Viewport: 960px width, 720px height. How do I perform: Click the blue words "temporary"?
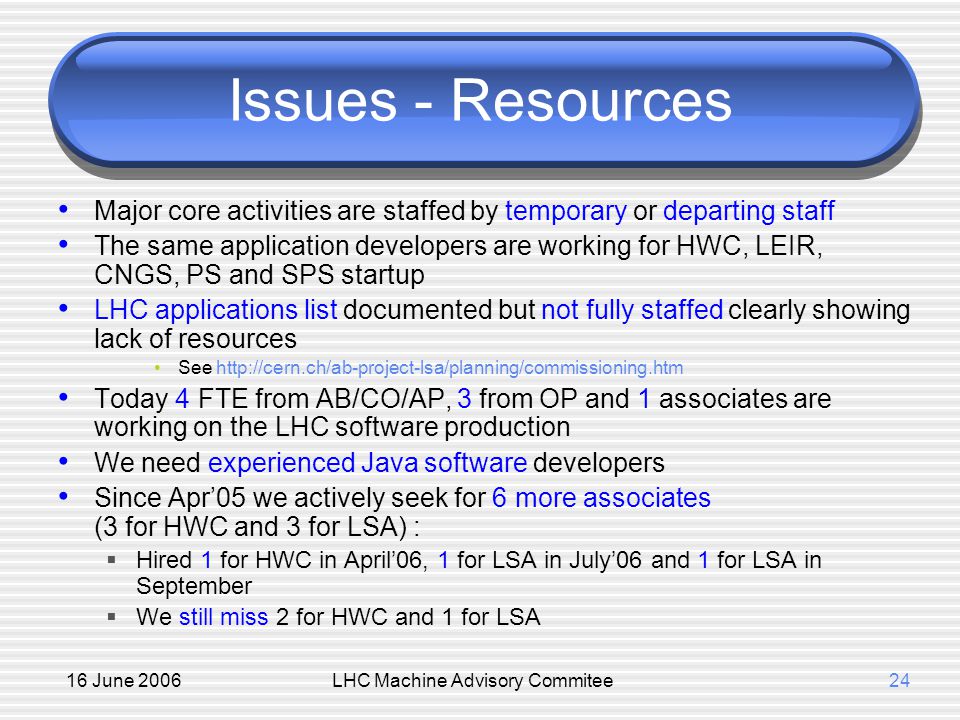pyautogui.click(x=566, y=211)
